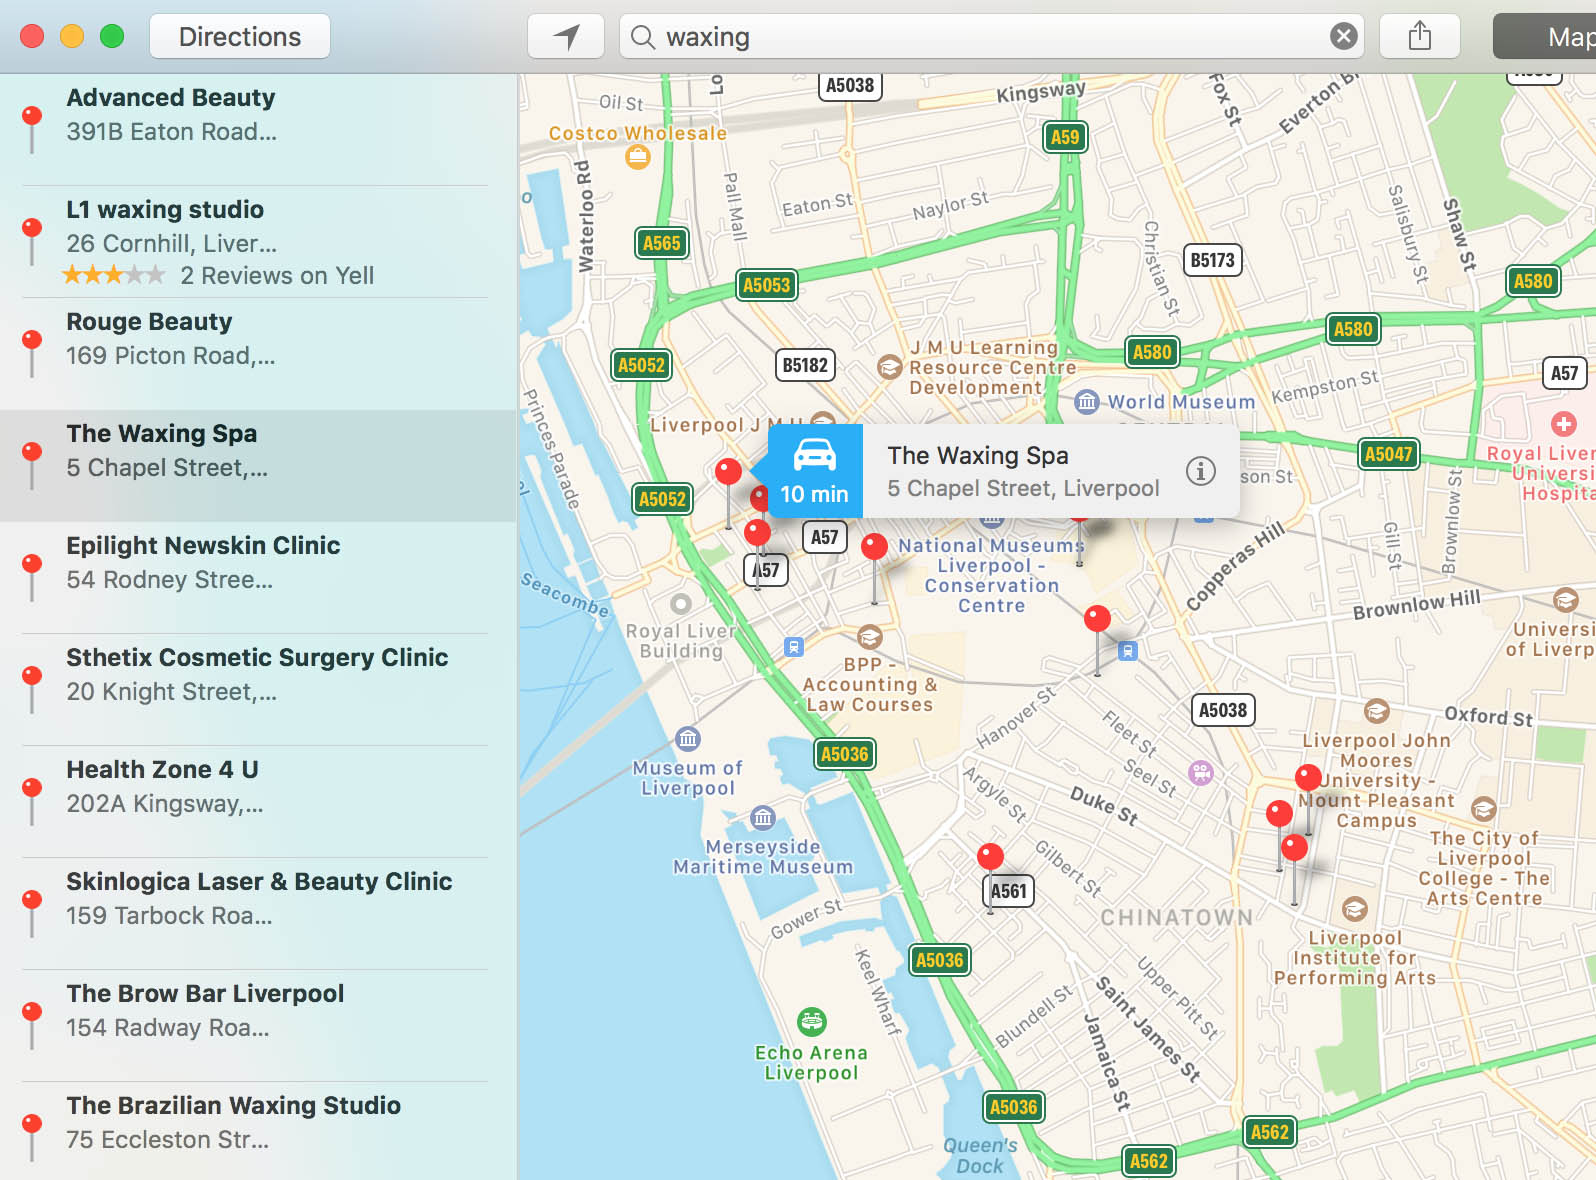Clear the waxing search text

[1343, 37]
